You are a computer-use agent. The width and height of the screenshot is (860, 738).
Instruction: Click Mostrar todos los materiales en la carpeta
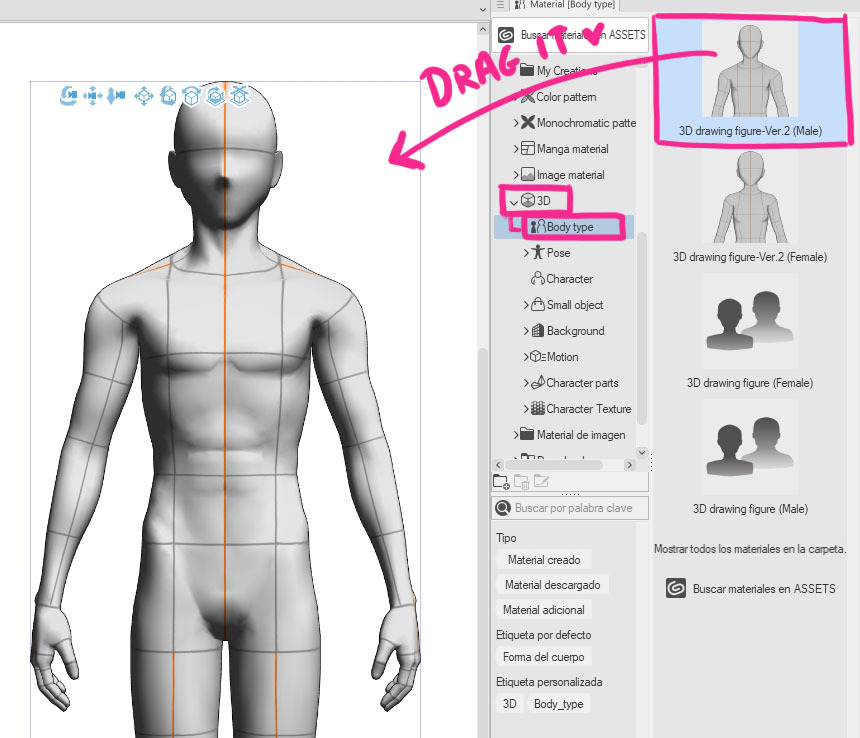(x=750, y=549)
